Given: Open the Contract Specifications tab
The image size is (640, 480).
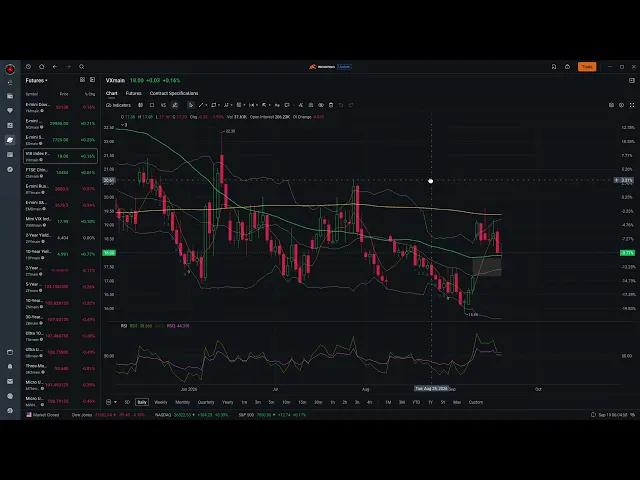Looking at the screenshot, I should click(174, 93).
